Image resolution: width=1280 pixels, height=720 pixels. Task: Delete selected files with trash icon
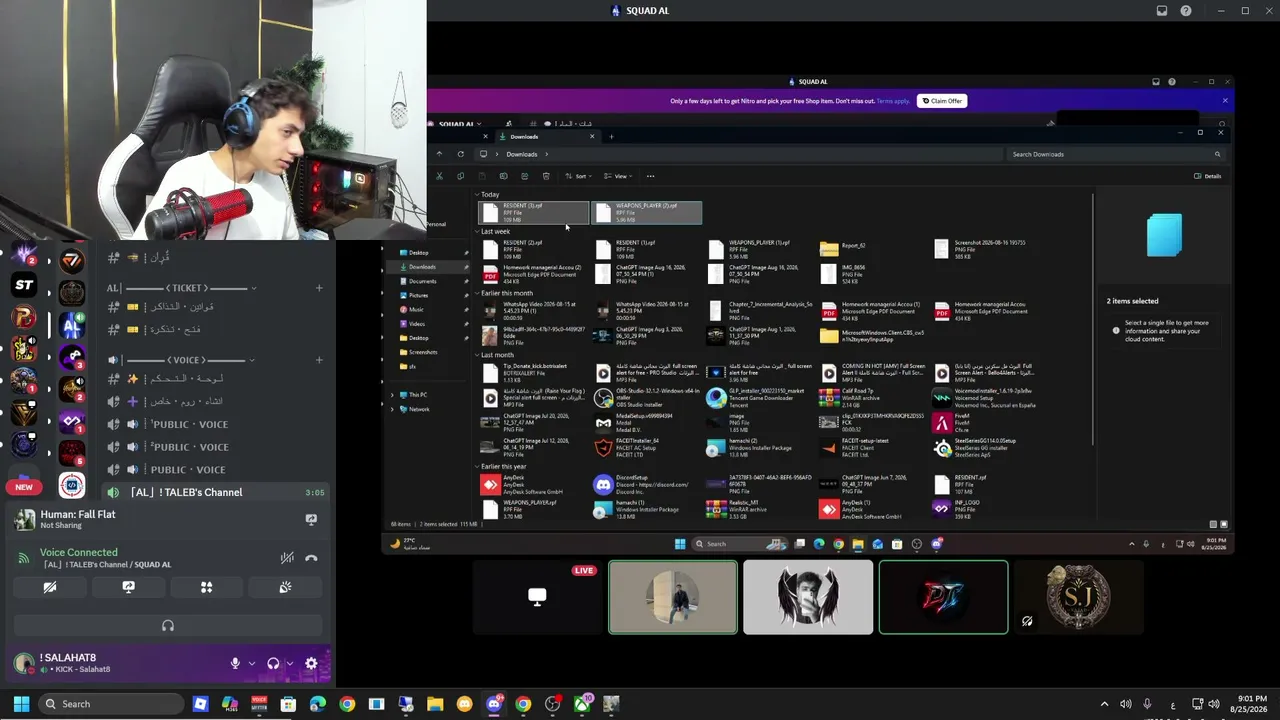pyautogui.click(x=546, y=176)
